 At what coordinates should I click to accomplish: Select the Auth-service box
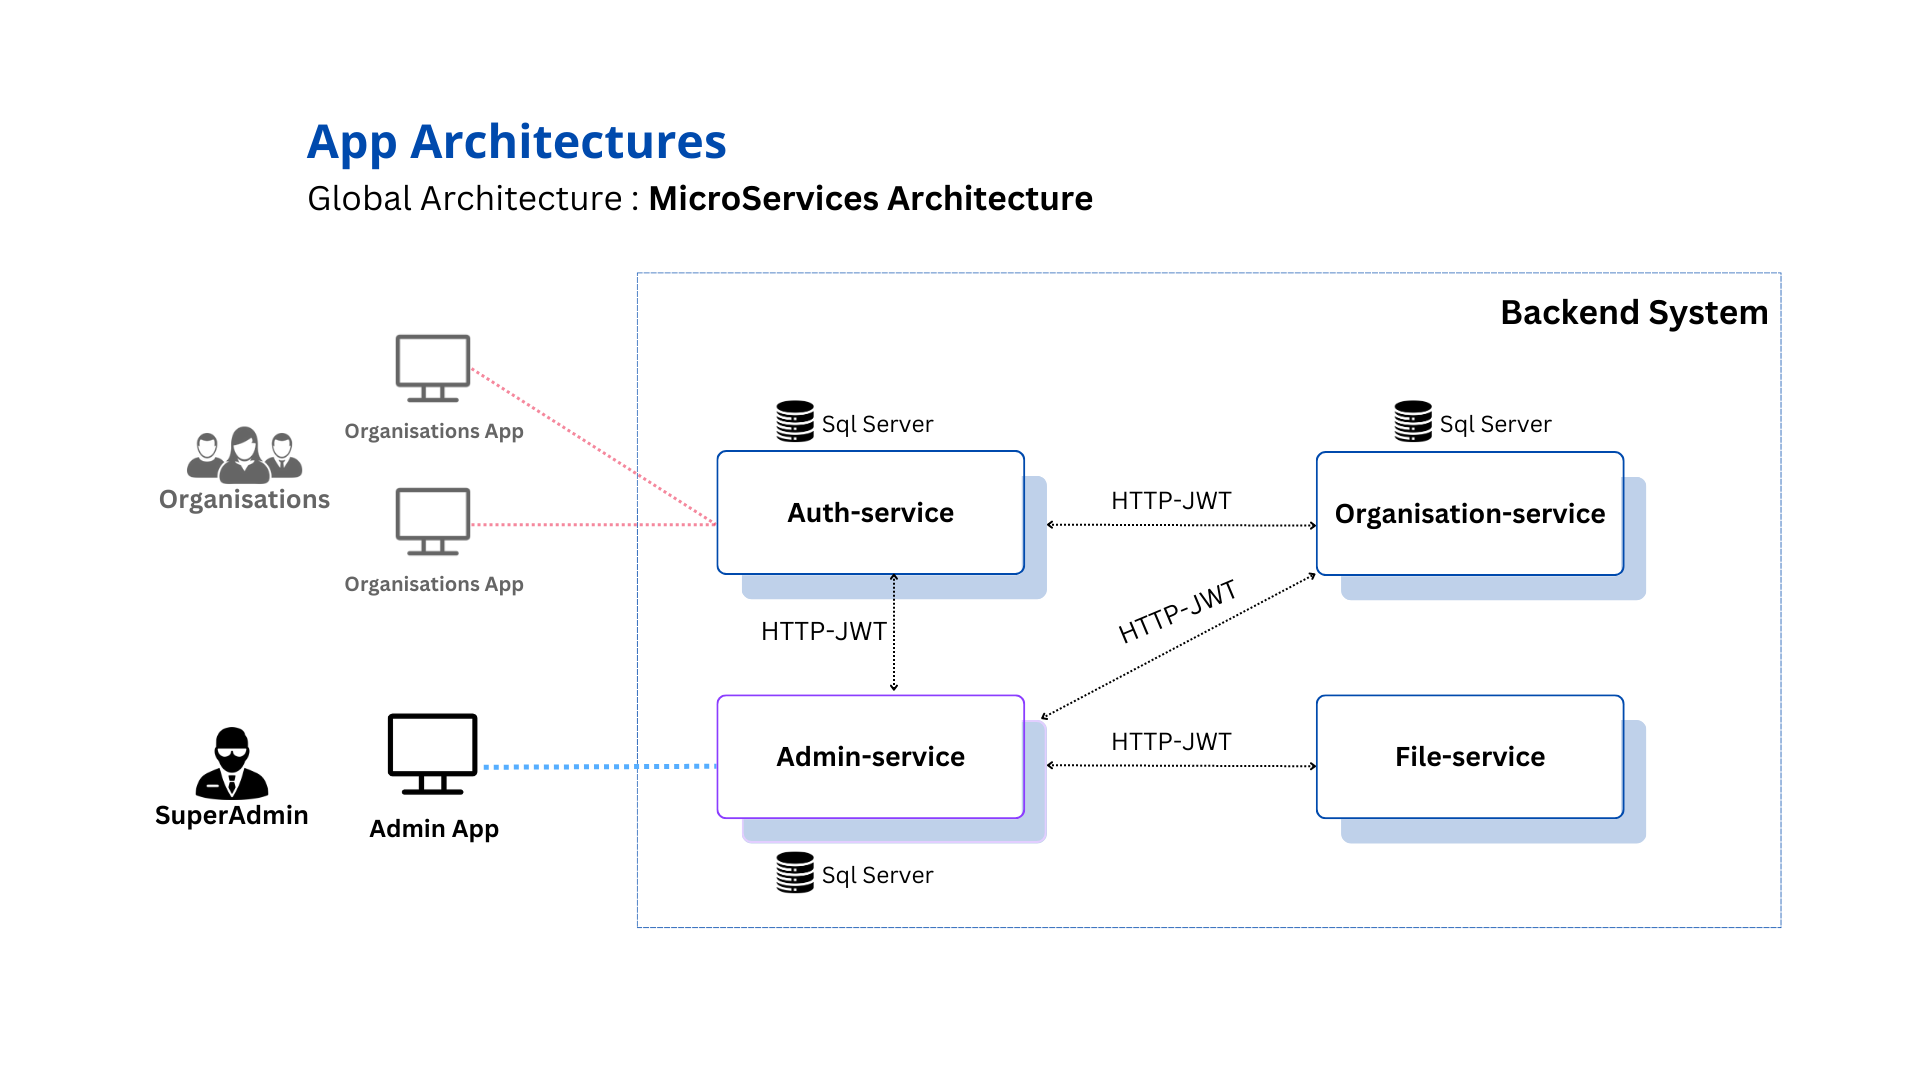(871, 512)
